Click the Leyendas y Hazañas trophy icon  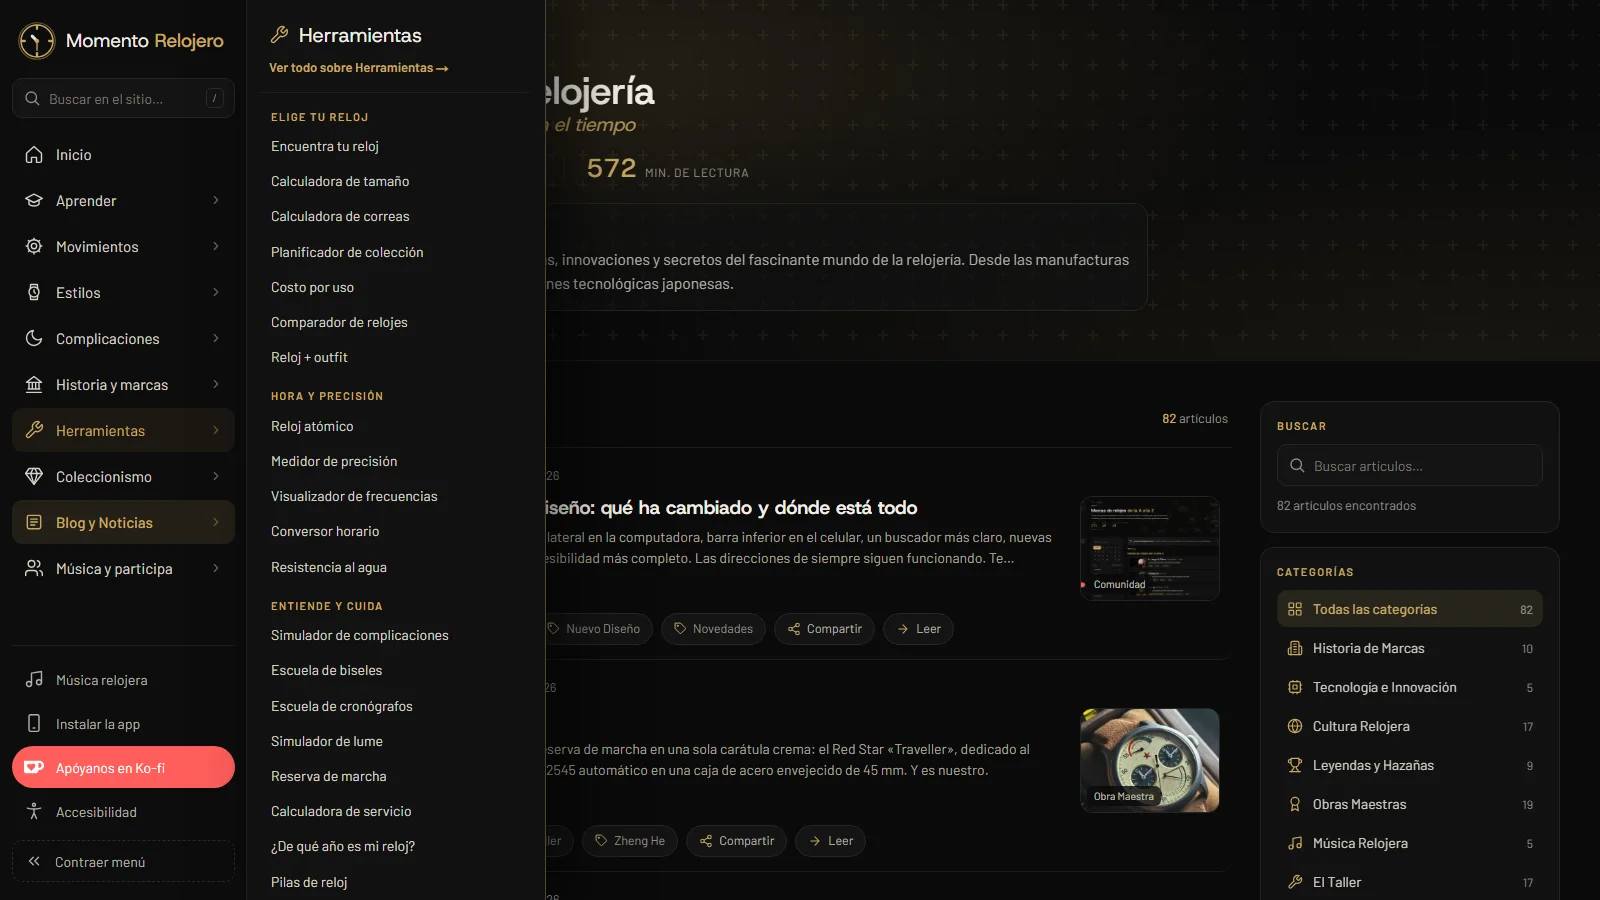click(x=1295, y=766)
